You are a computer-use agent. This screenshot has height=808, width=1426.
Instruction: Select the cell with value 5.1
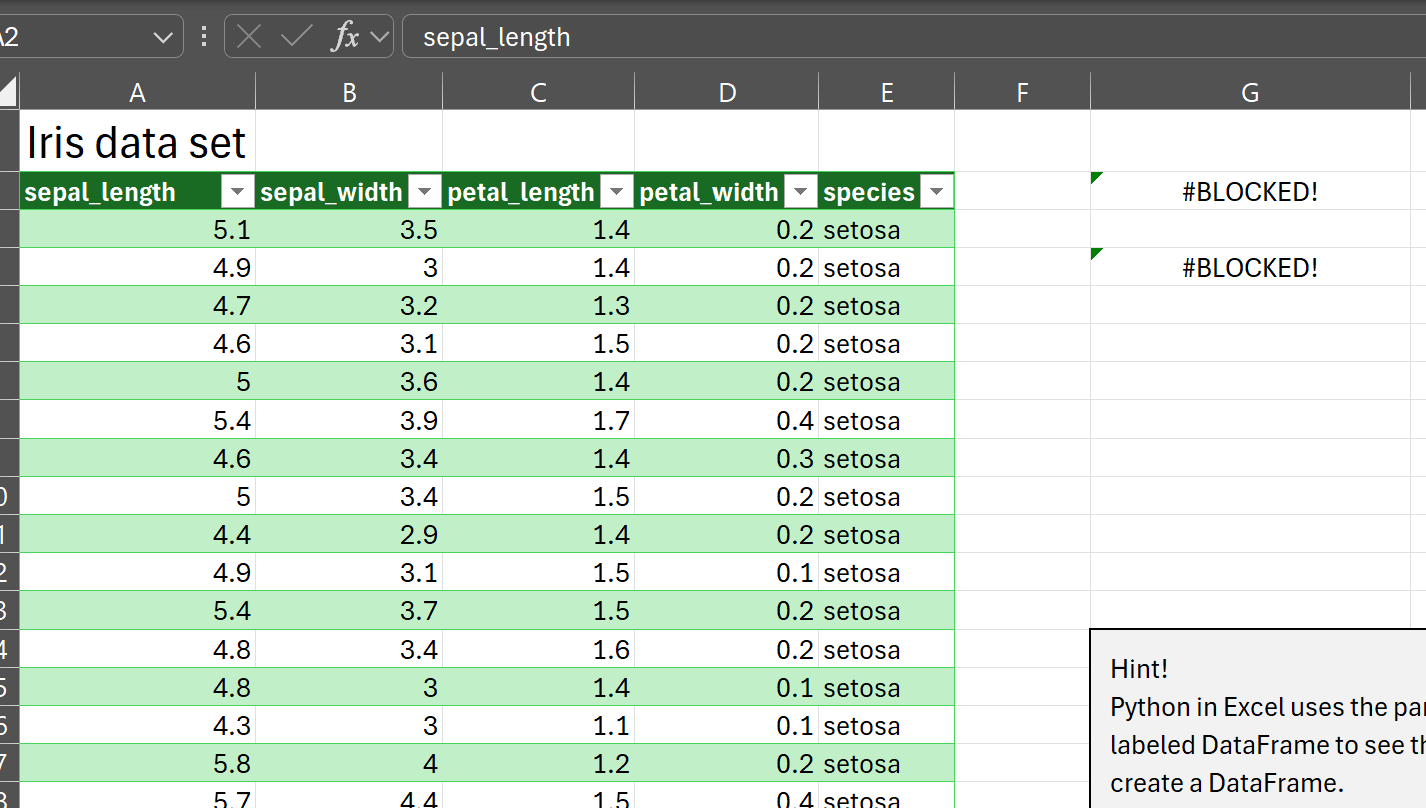click(x=137, y=230)
